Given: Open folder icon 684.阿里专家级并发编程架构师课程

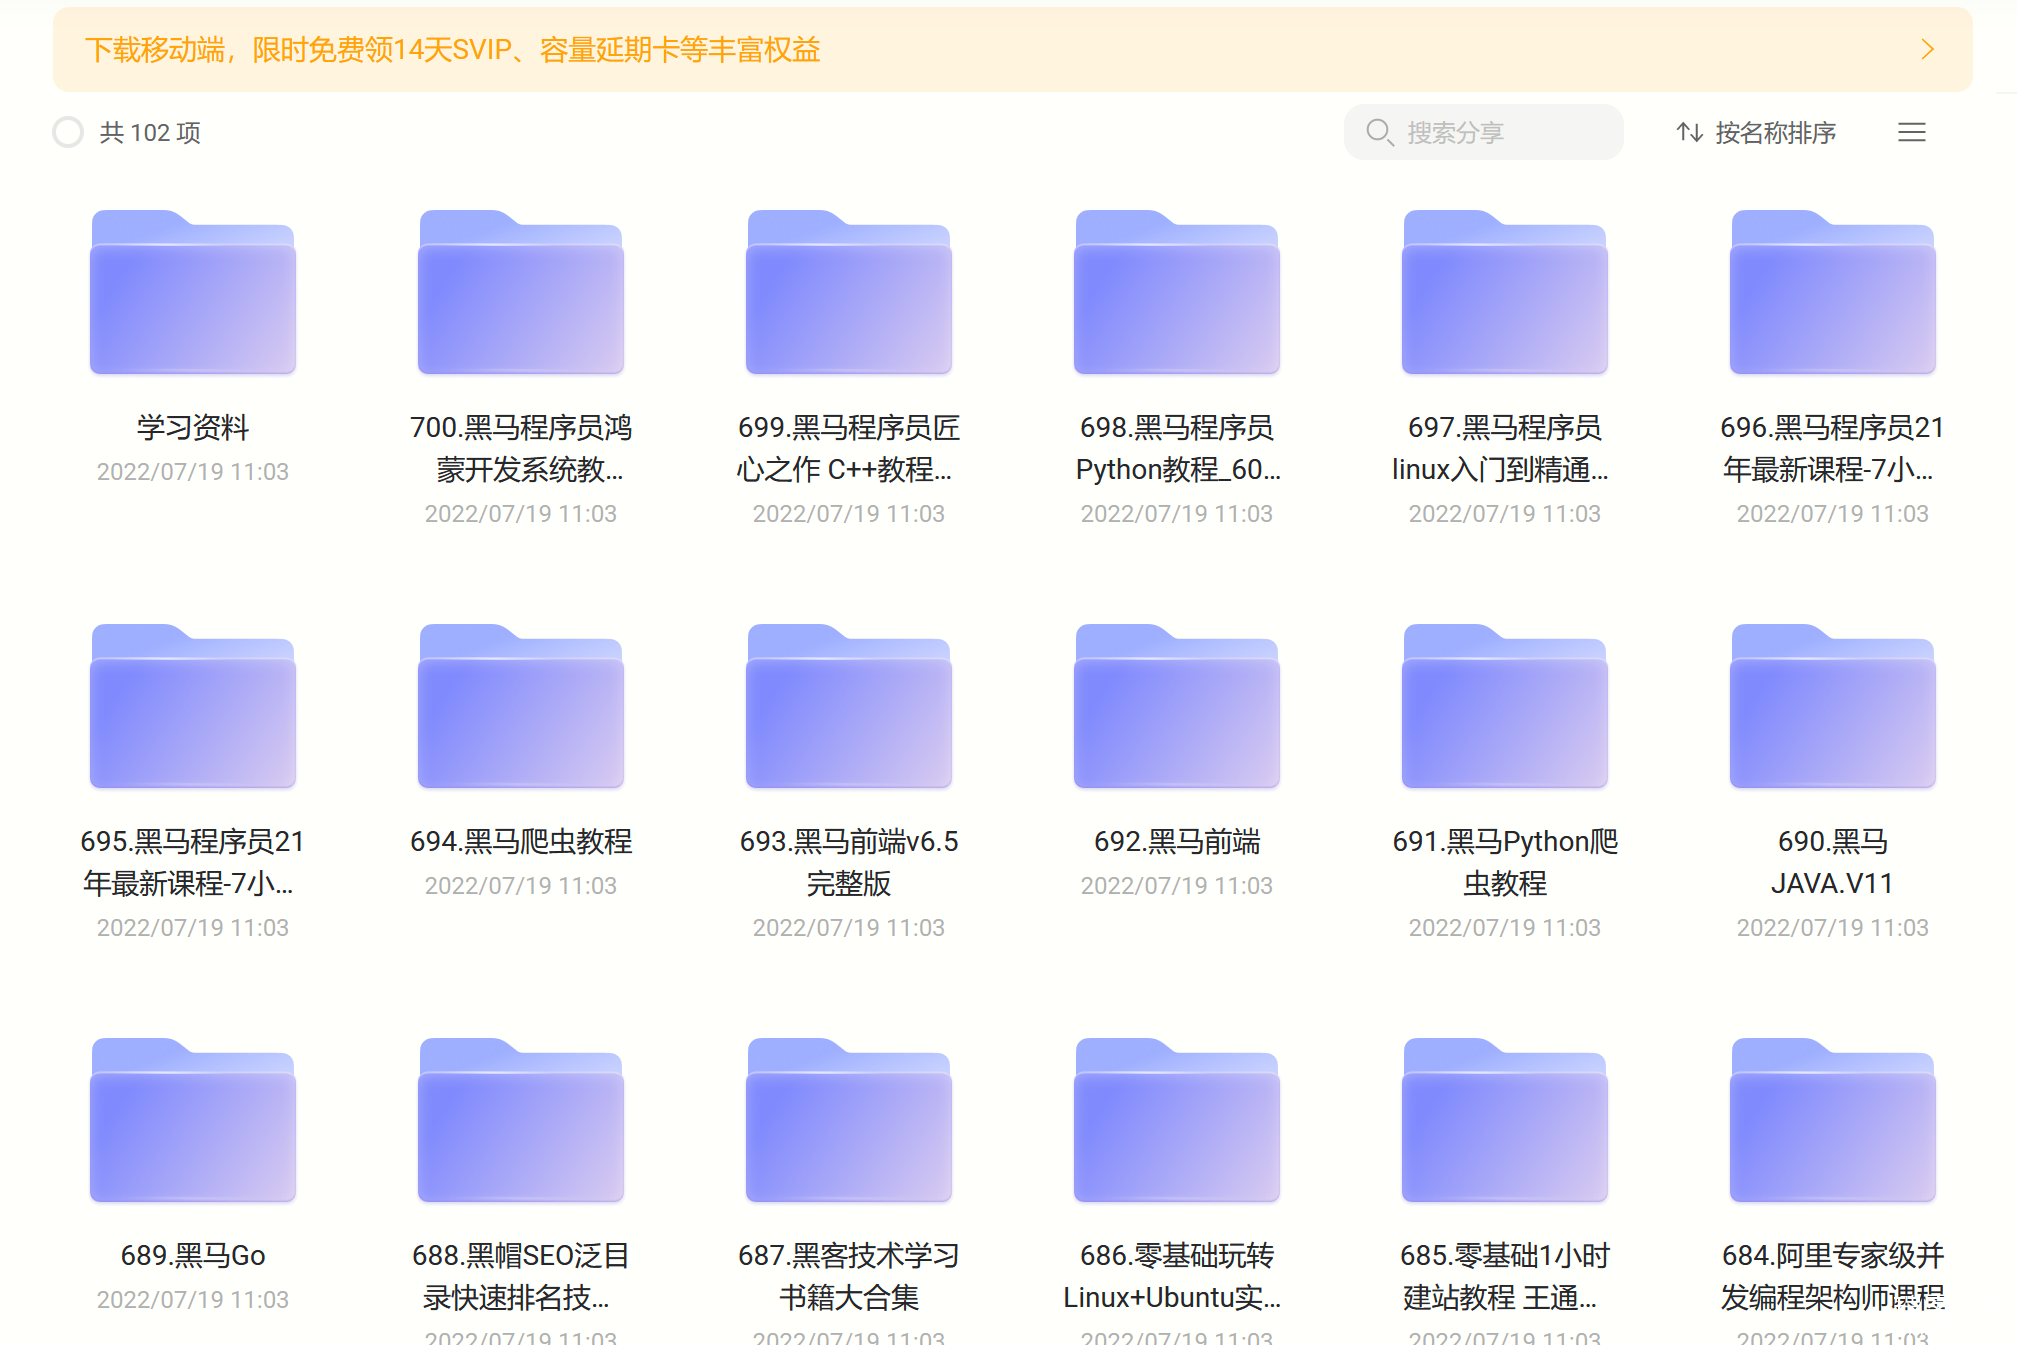Looking at the screenshot, I should click(1833, 1120).
